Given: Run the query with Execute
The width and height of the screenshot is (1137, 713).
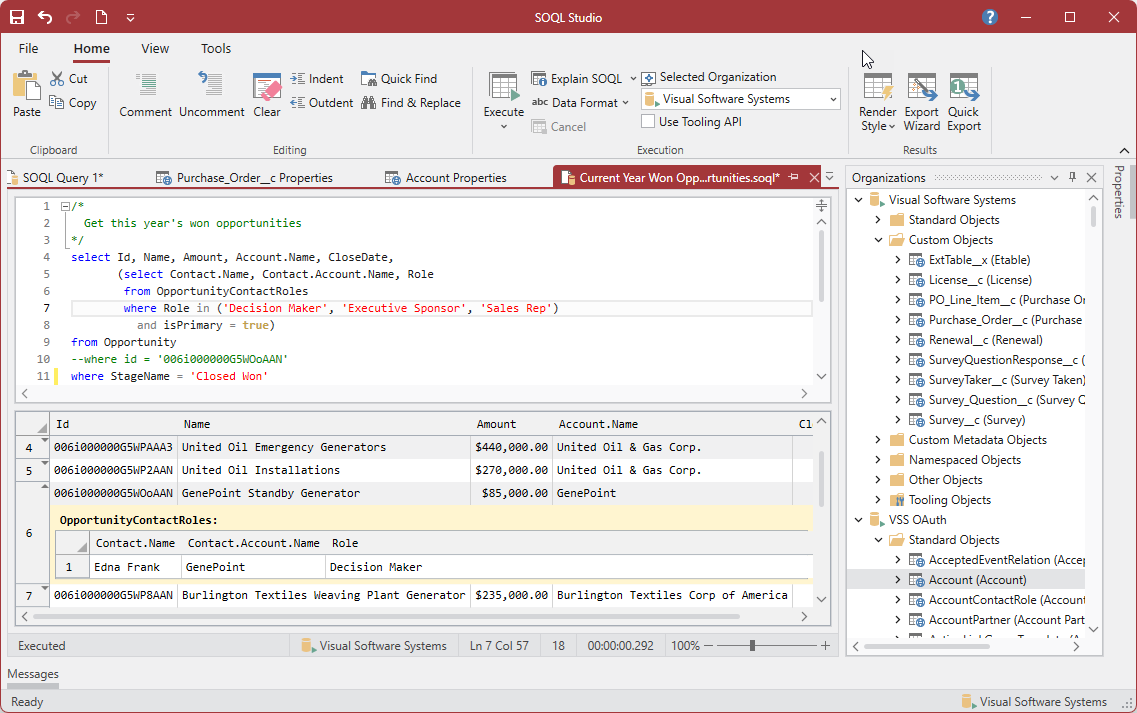Looking at the screenshot, I should pos(503,94).
